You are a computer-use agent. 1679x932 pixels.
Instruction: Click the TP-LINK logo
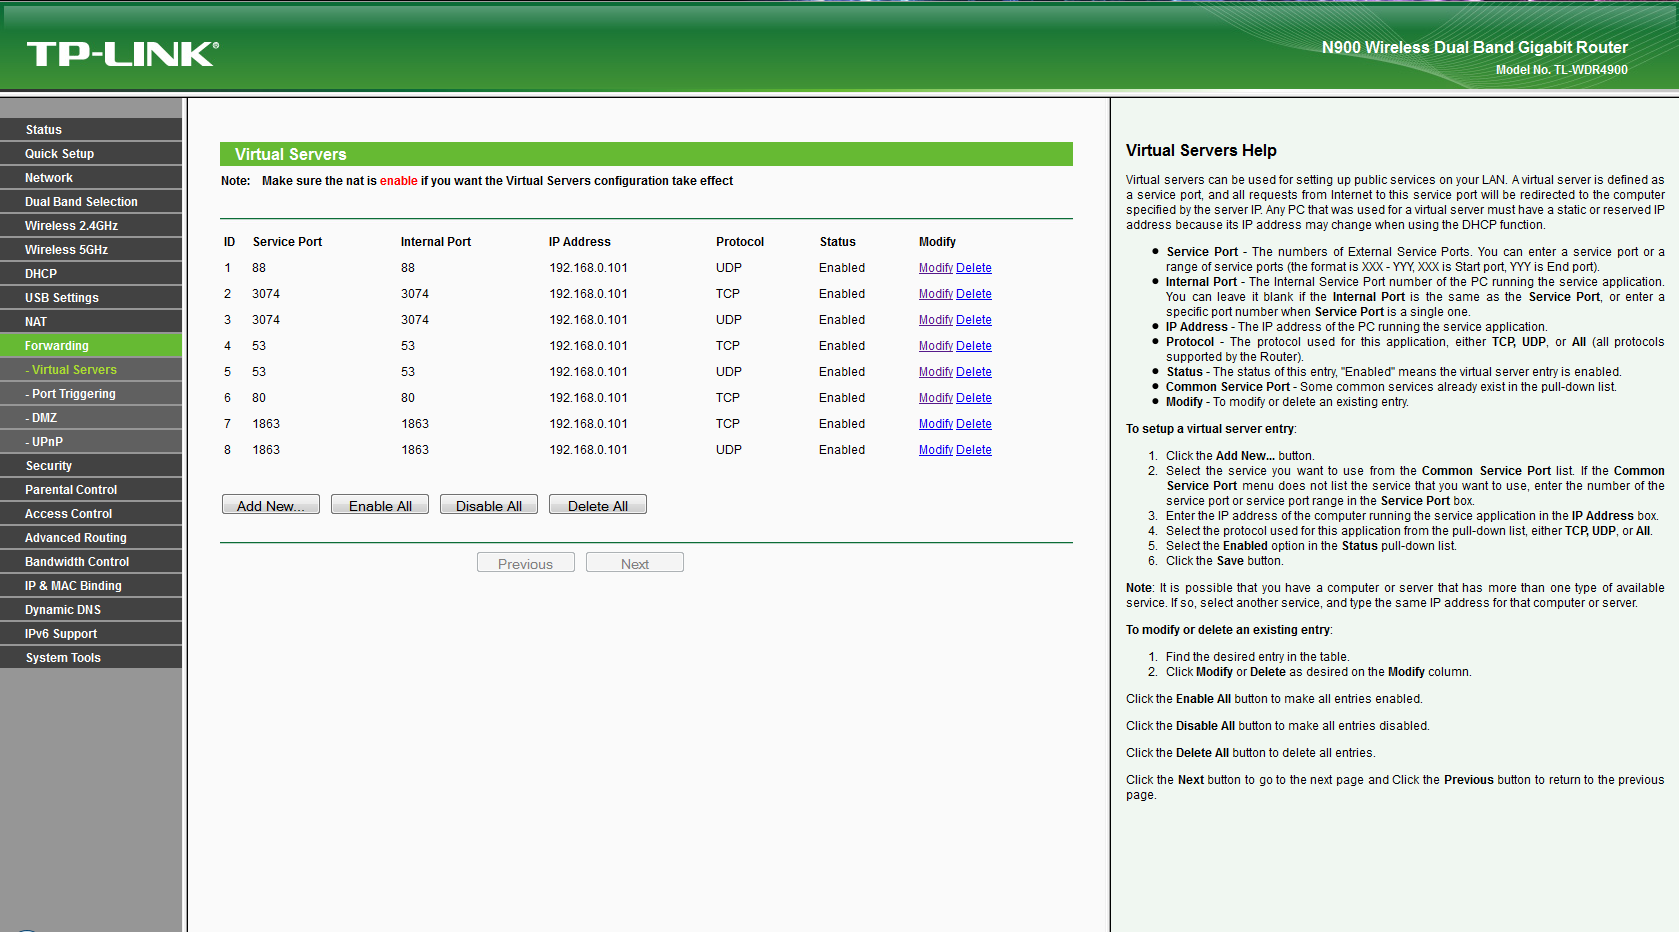pos(122,54)
